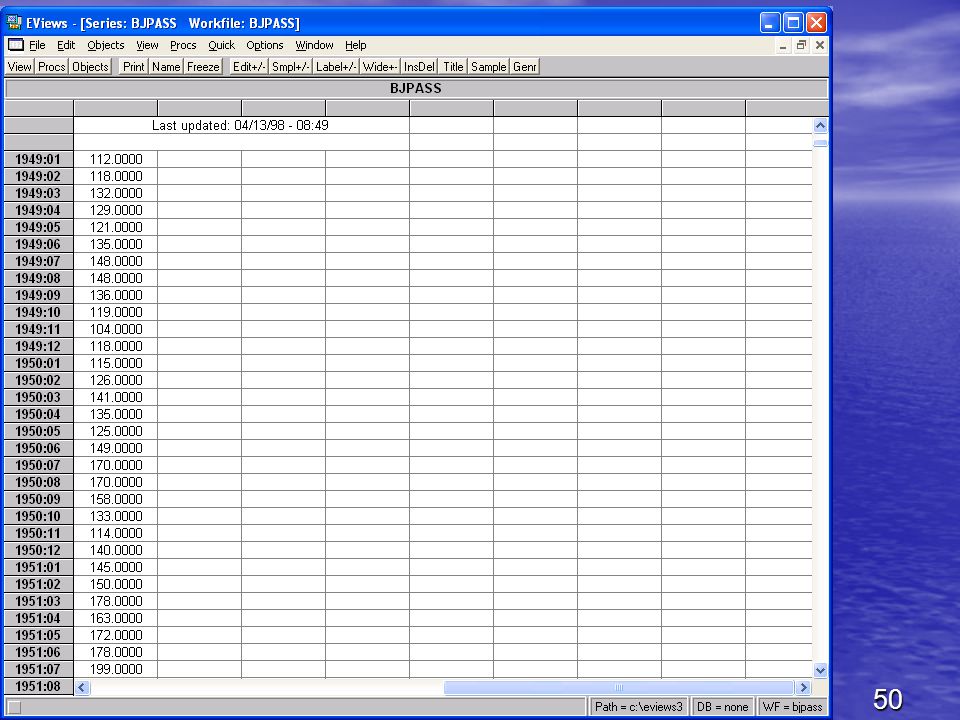This screenshot has height=720, width=960.
Task: Select cell value 132.0000 for 1949:03
Action: 116,193
